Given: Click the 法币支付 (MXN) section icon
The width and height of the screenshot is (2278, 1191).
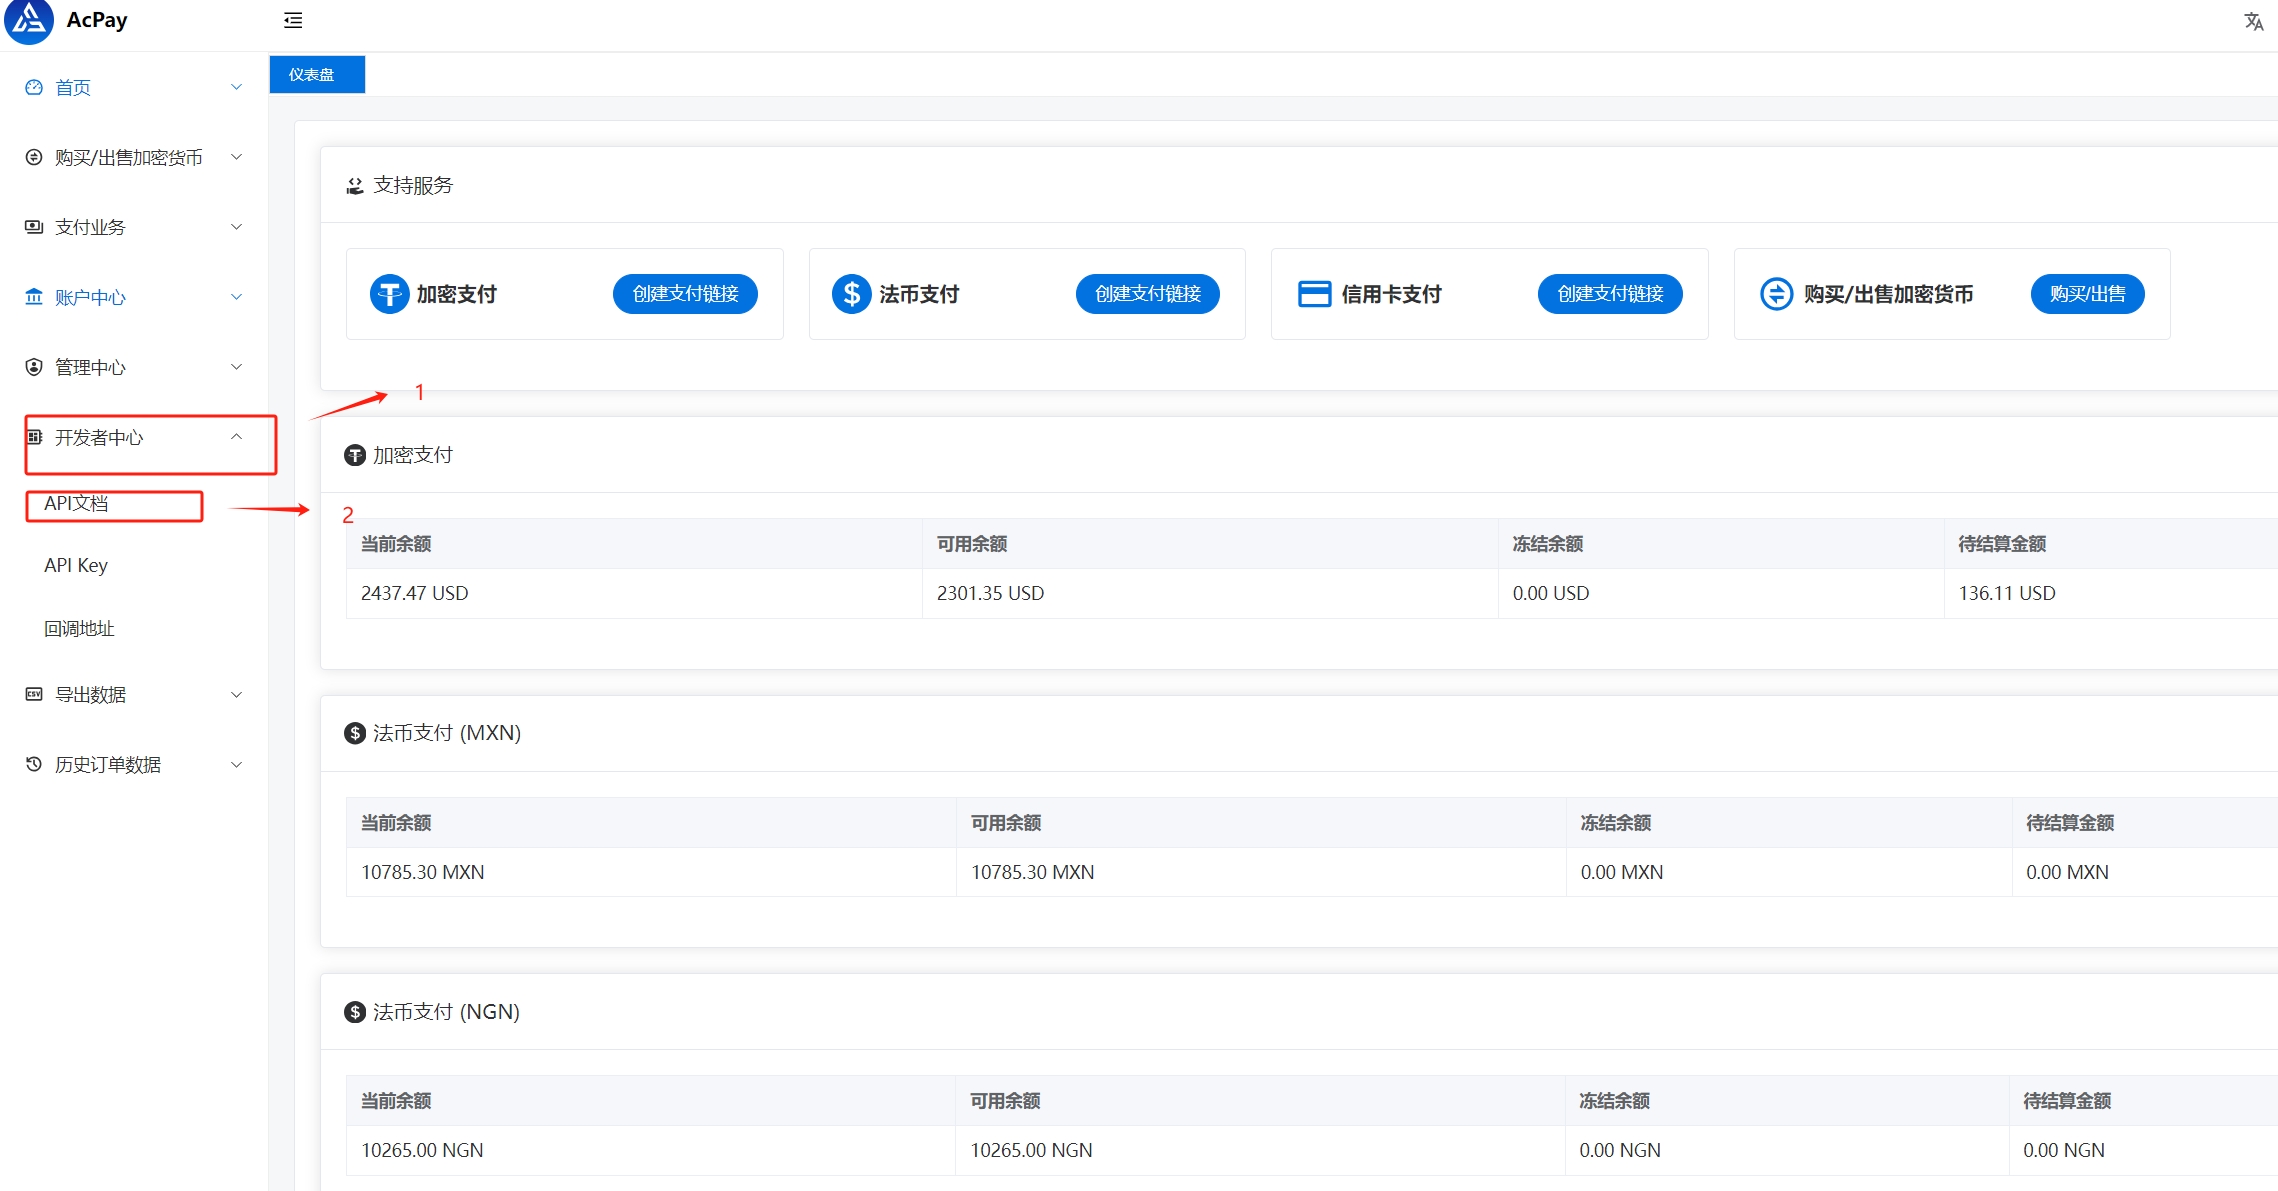Looking at the screenshot, I should (355, 732).
